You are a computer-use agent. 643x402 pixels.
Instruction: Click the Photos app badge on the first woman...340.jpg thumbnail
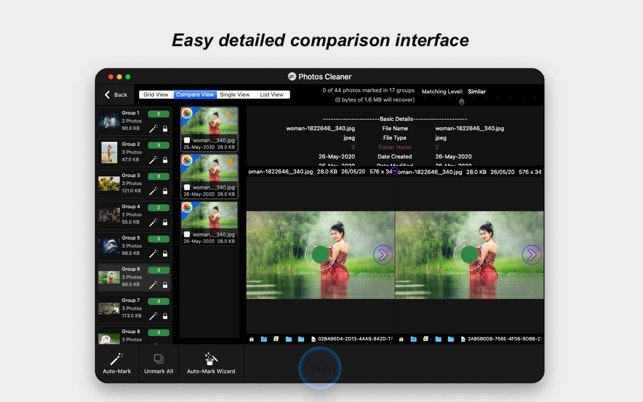point(187,113)
